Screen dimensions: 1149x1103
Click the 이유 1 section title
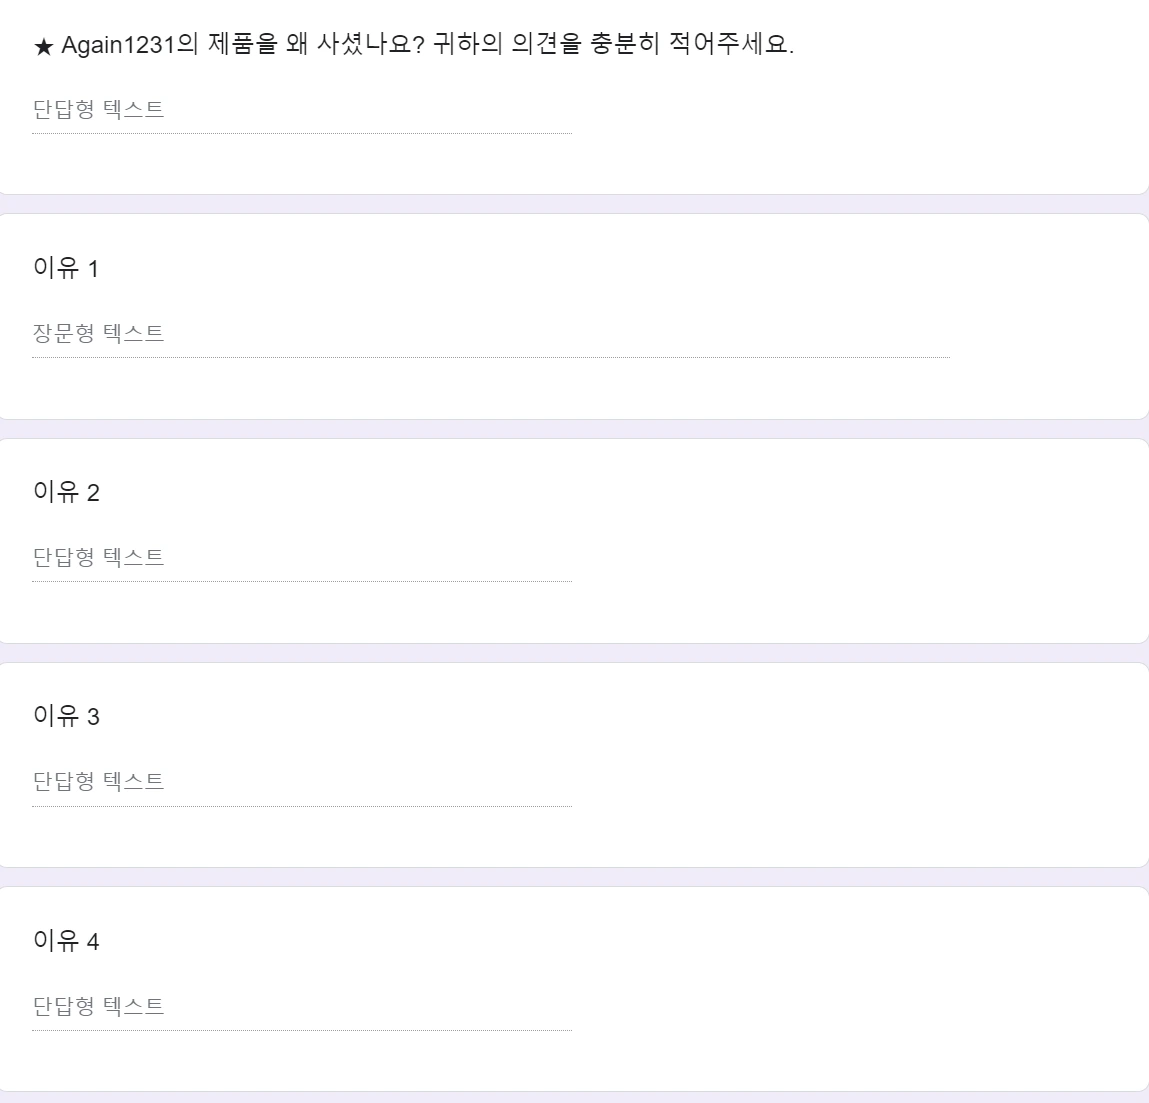pyautogui.click(x=63, y=268)
